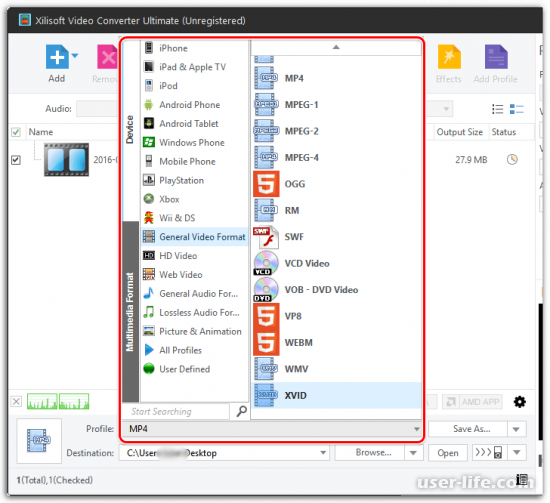
Task: Choose OGG HTML5 format
Action: (x=337, y=184)
